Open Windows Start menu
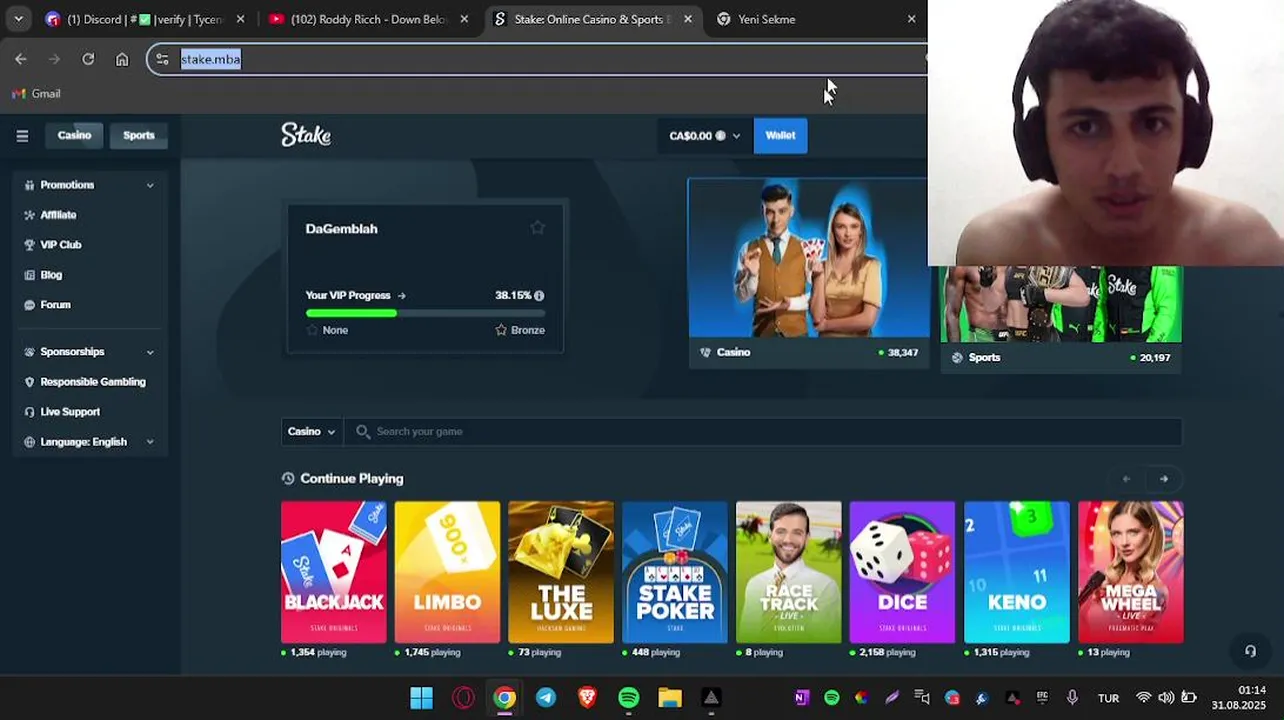 point(421,698)
